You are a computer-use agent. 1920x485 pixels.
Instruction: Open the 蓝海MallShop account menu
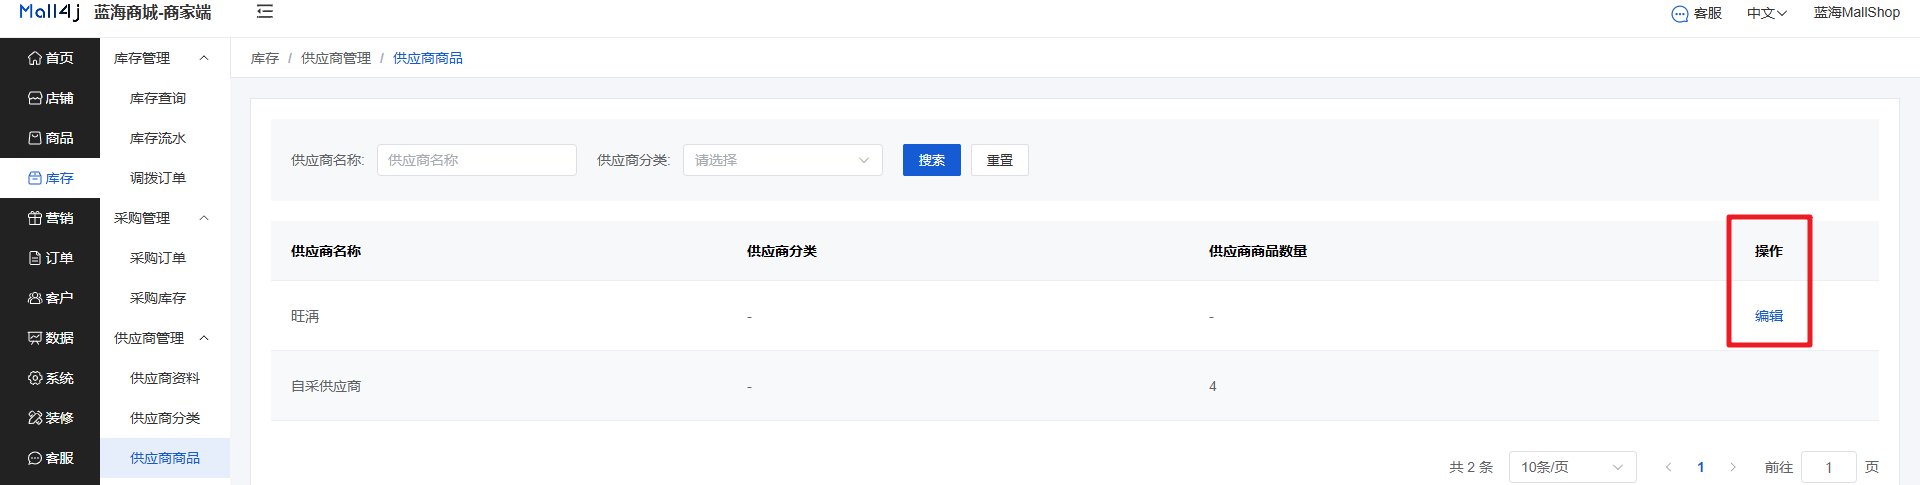click(x=1857, y=13)
